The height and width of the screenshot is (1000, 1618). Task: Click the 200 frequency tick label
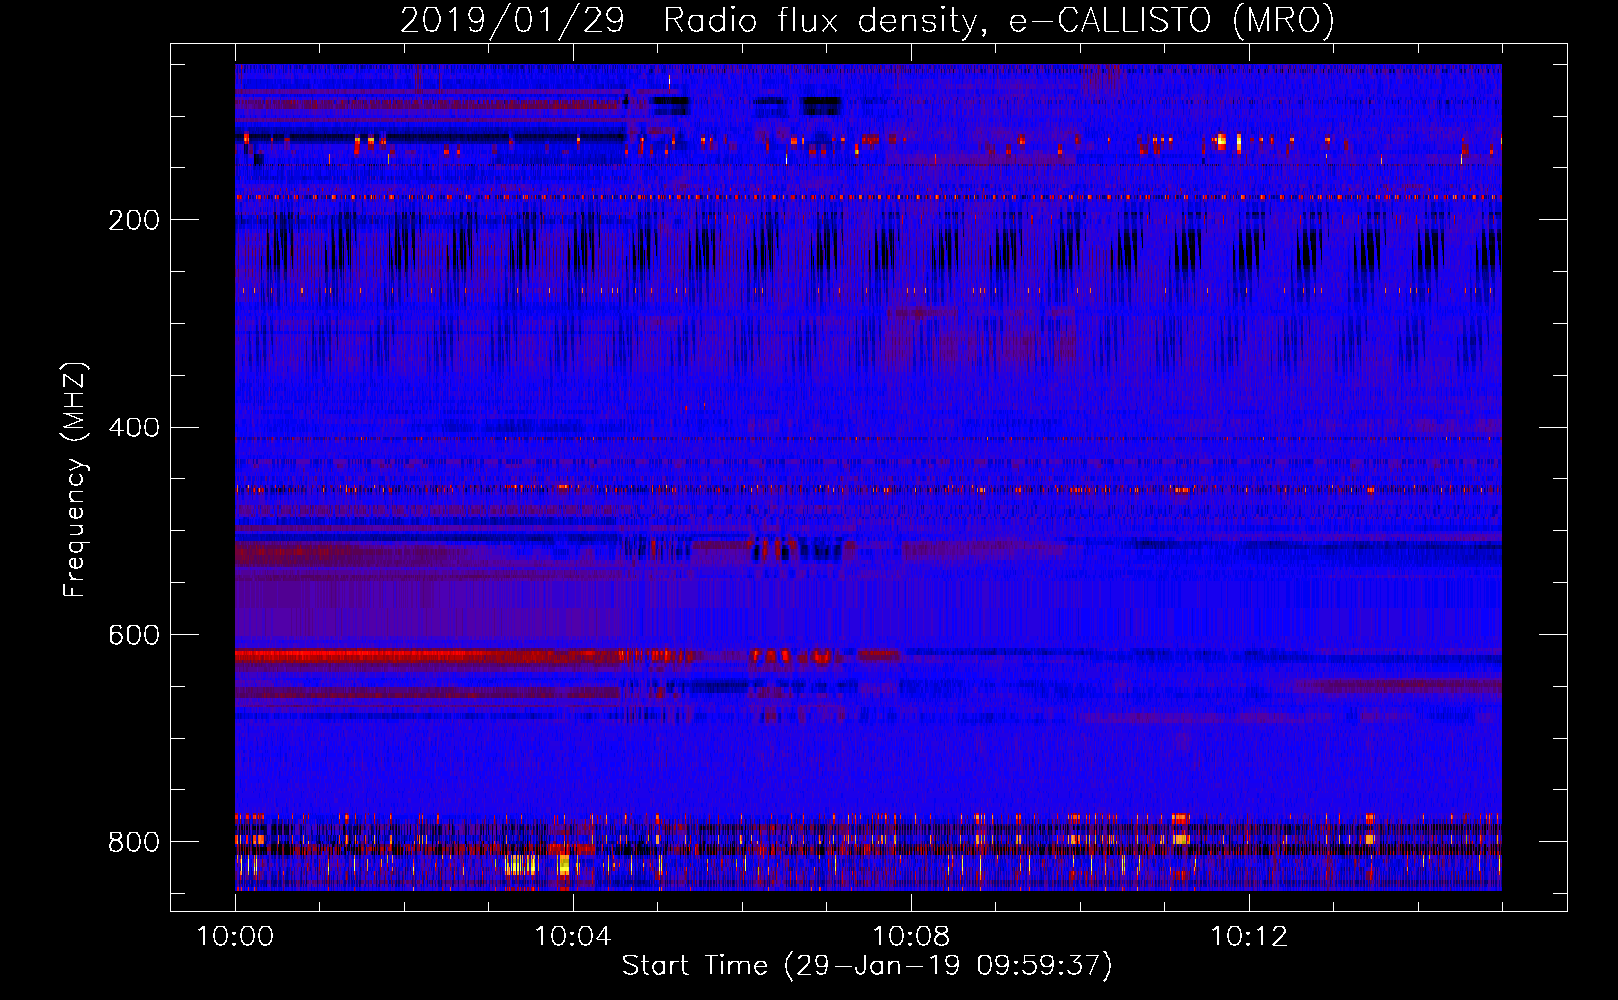(134, 220)
